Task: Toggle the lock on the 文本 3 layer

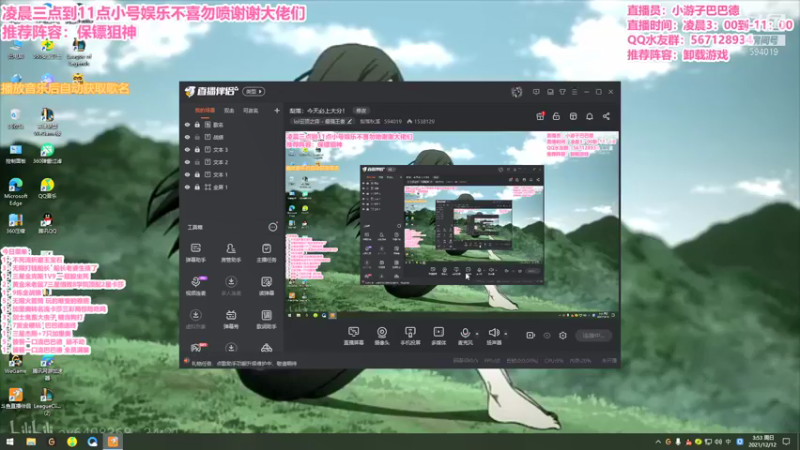Action: [197, 149]
